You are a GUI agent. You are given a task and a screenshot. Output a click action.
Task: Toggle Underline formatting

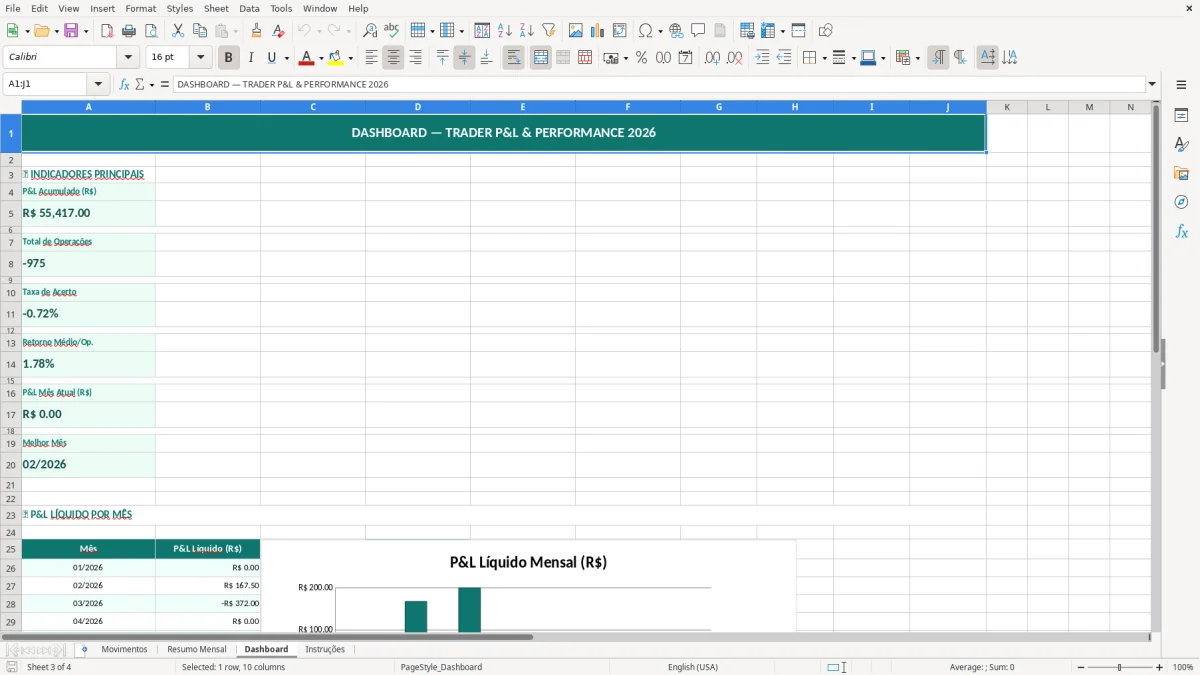(271, 58)
